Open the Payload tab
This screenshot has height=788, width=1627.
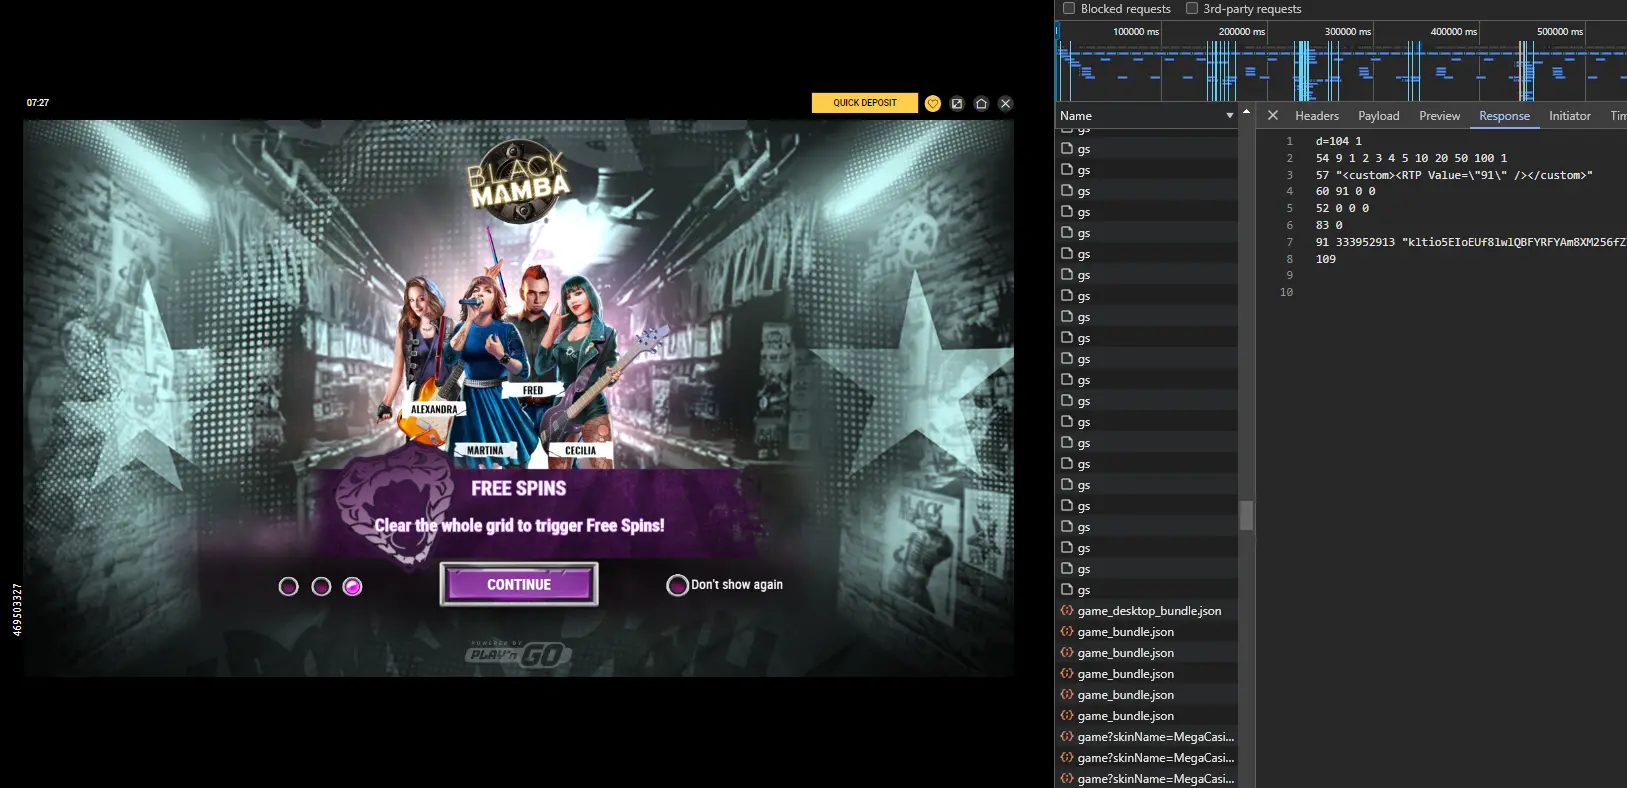pyautogui.click(x=1379, y=116)
